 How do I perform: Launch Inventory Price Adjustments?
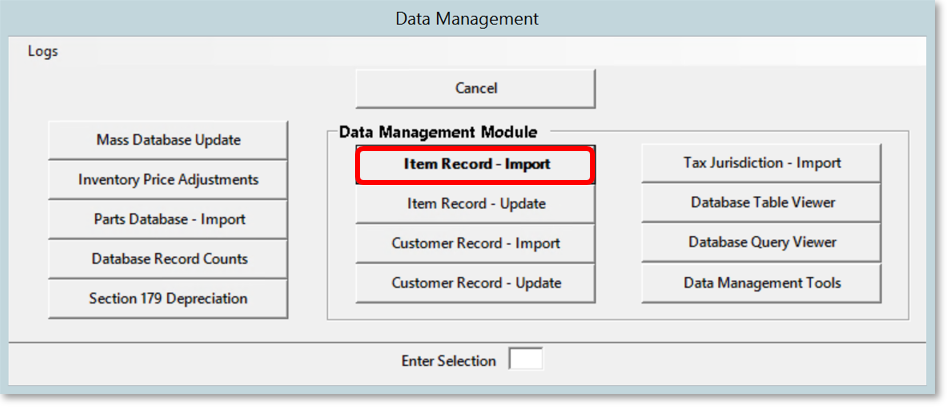click(x=168, y=180)
